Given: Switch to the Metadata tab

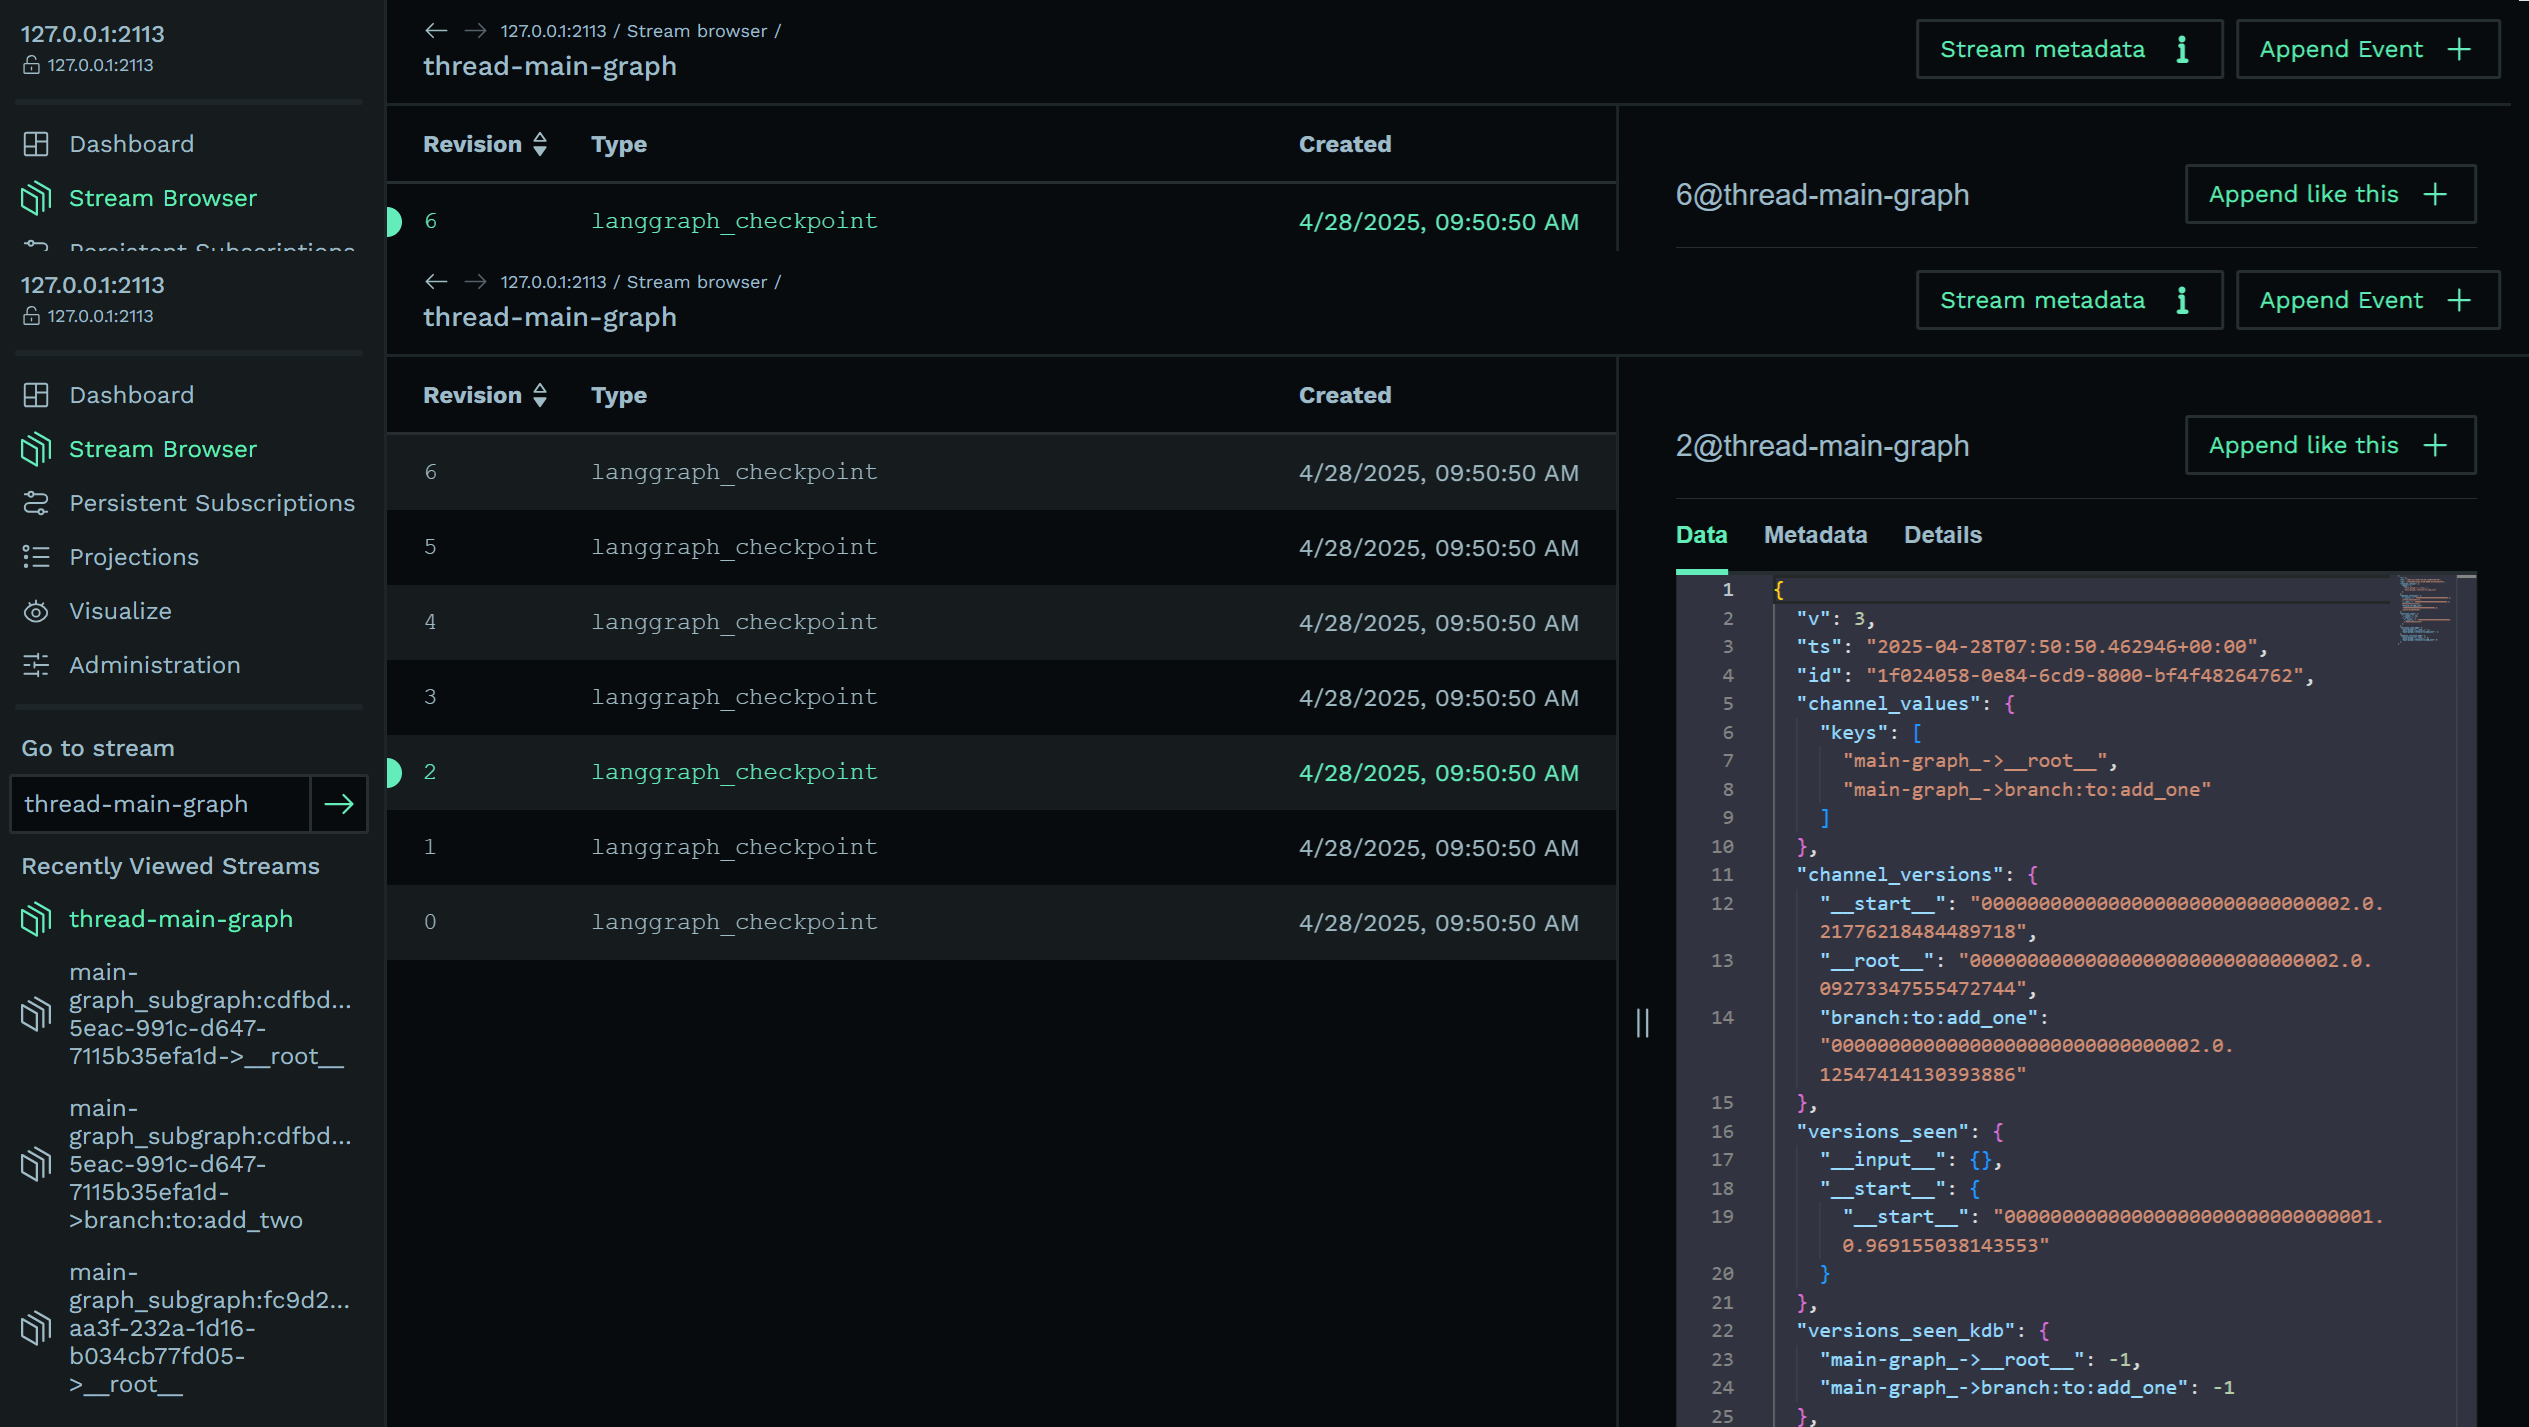Looking at the screenshot, I should click(1815, 535).
